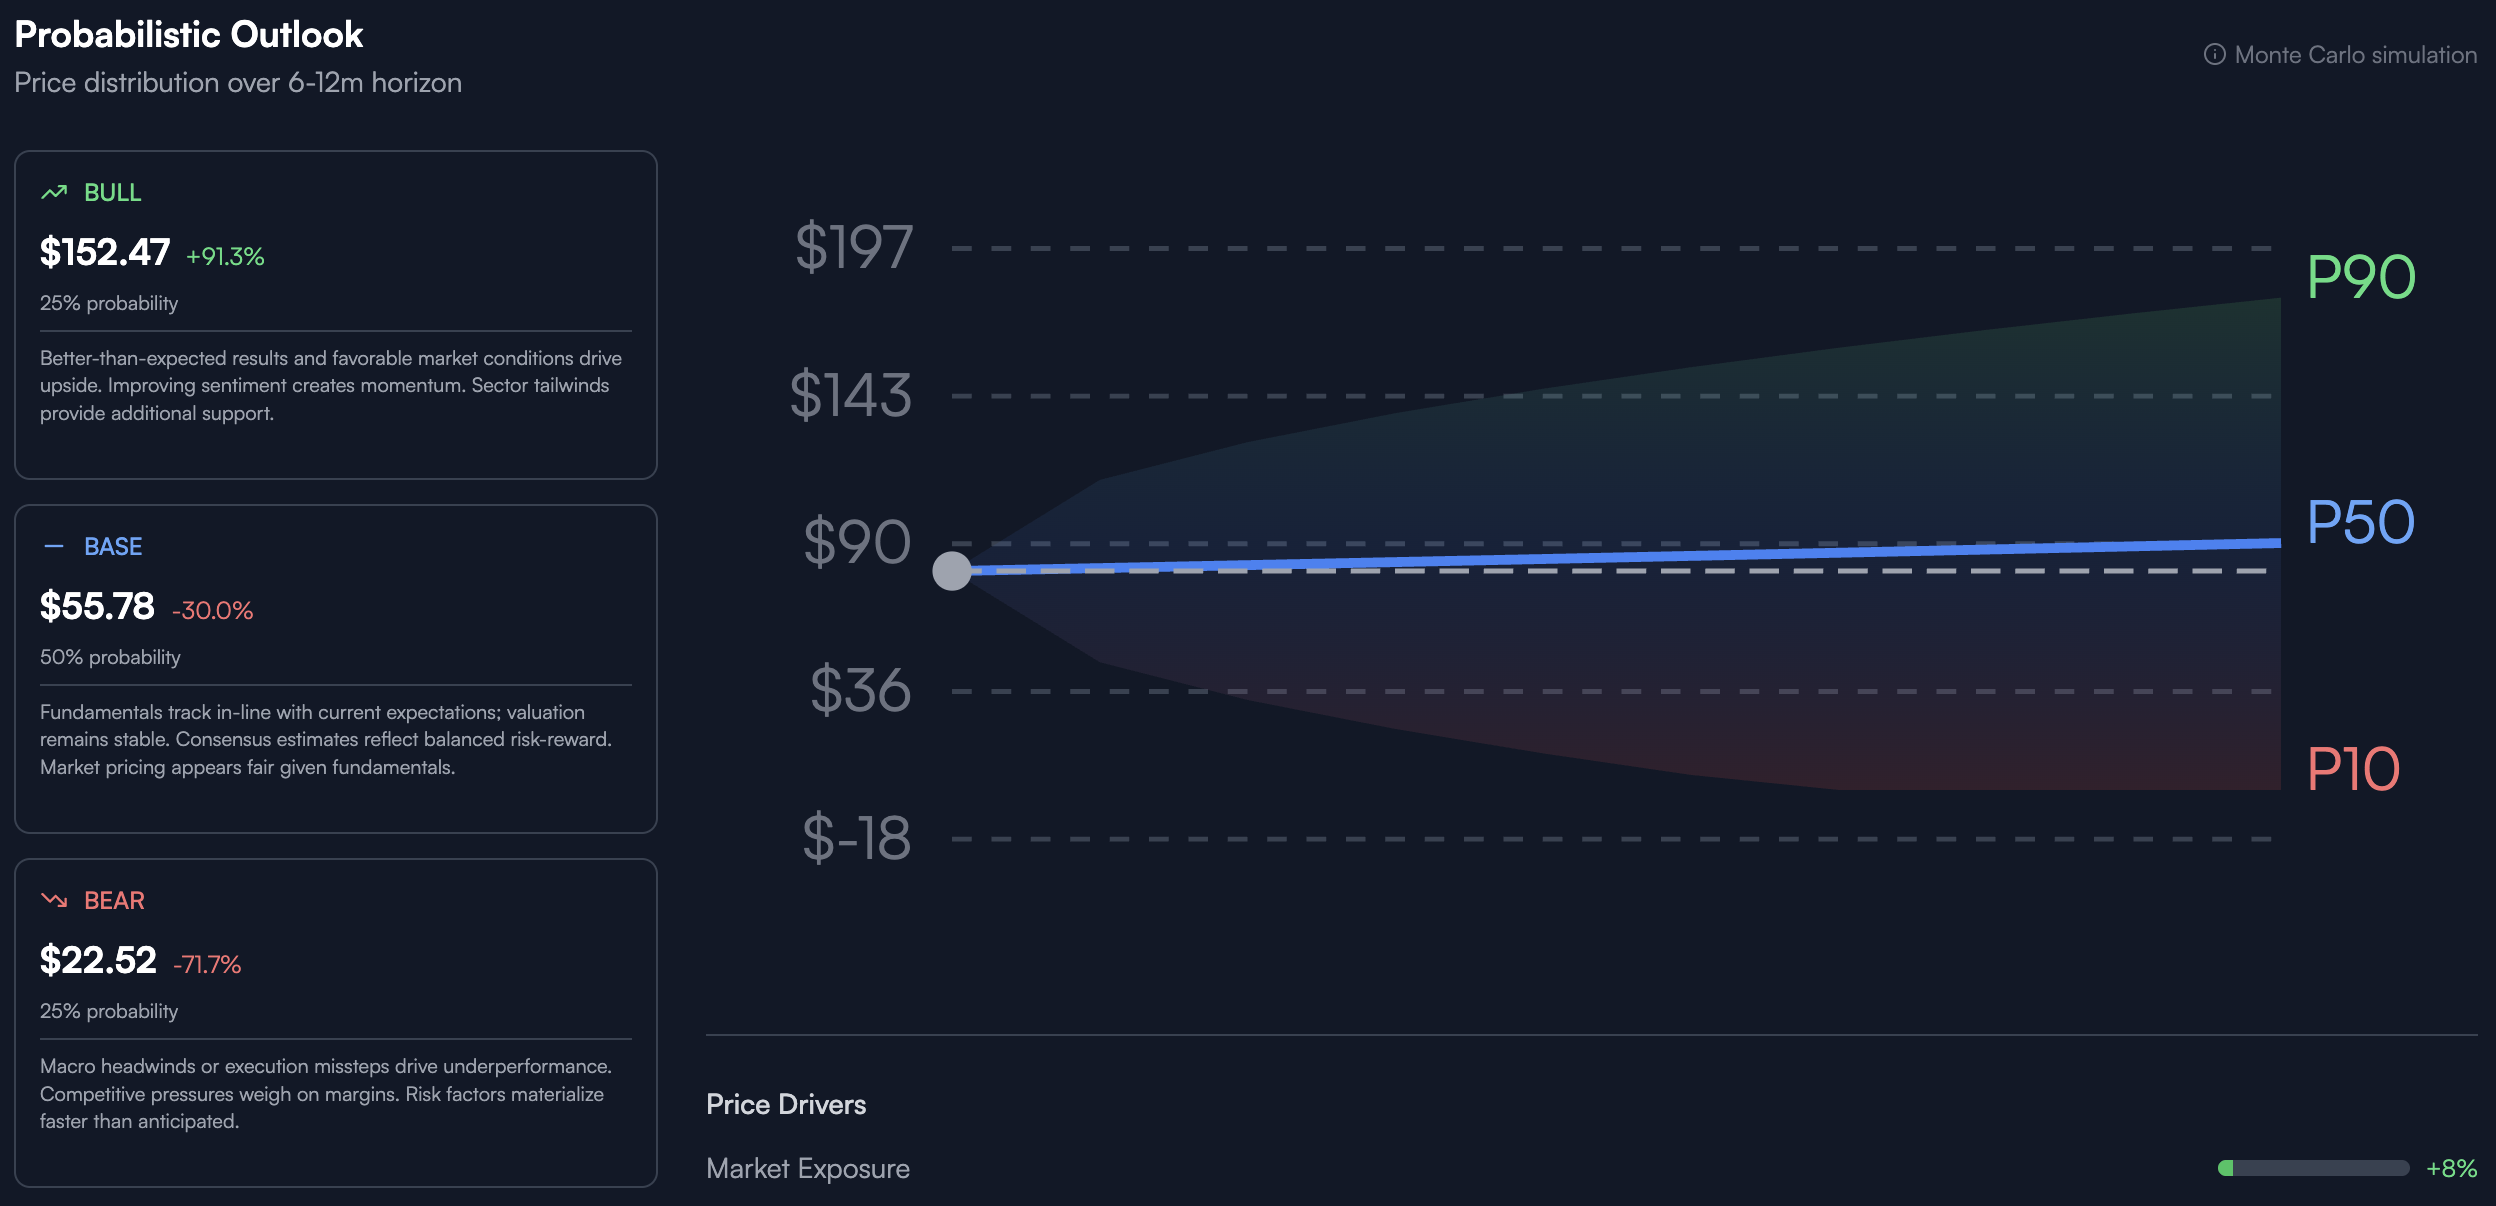Screen dimensions: 2496x1206
Task: Click the P50 percentile marker
Action: (x=2360, y=522)
